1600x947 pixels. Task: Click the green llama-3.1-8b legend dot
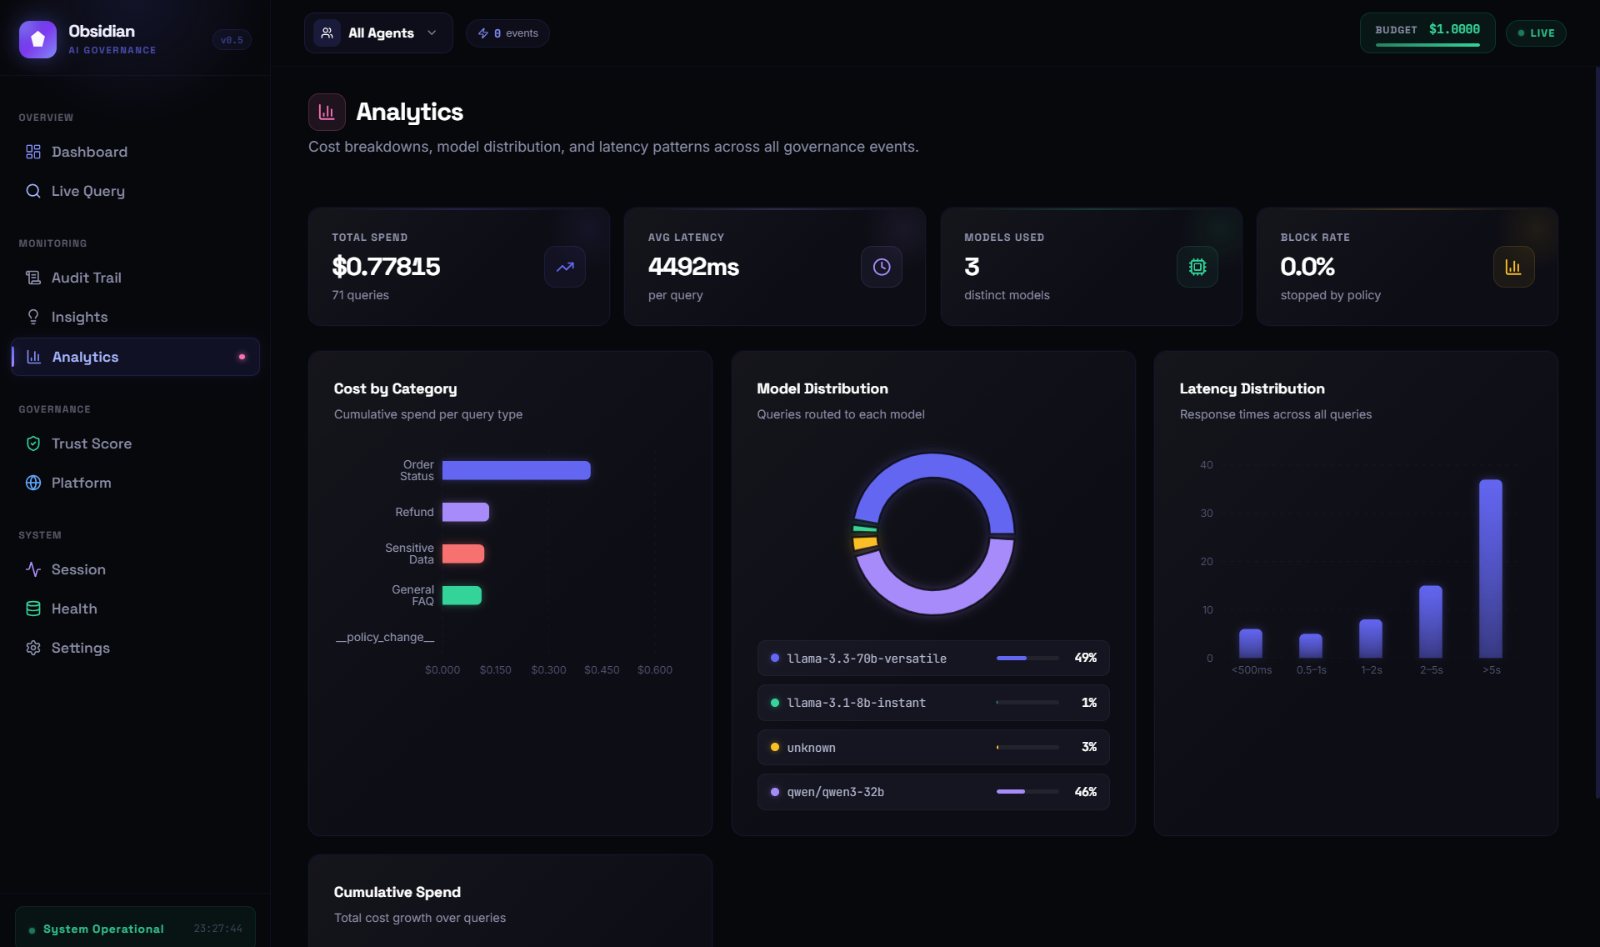[x=775, y=703]
